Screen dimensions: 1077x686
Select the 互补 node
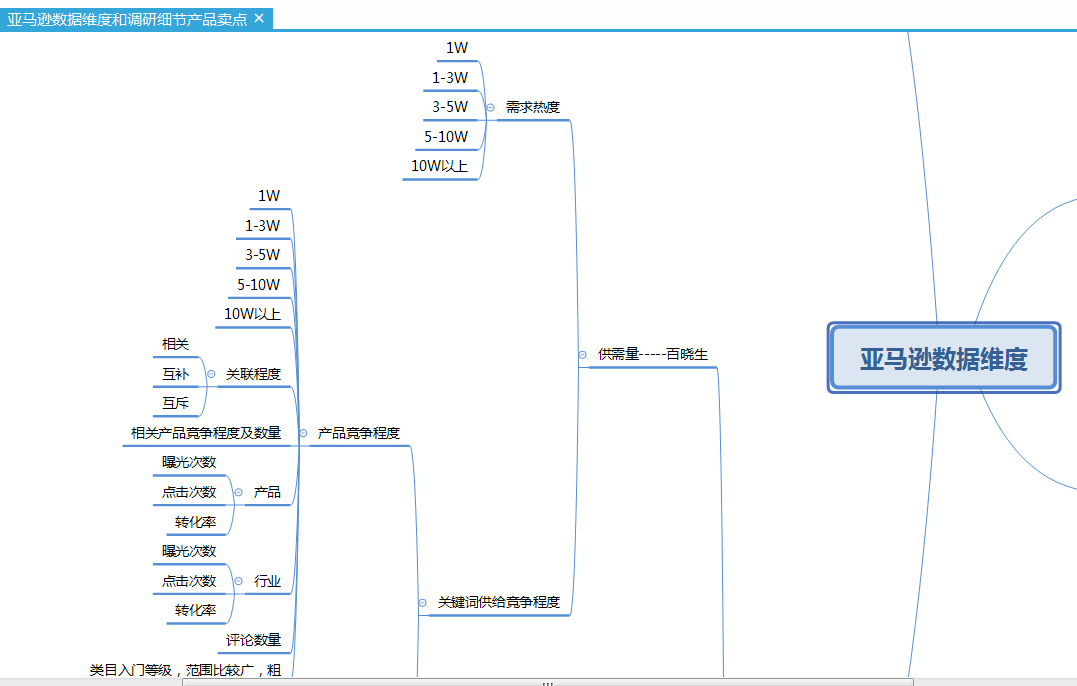(x=175, y=374)
